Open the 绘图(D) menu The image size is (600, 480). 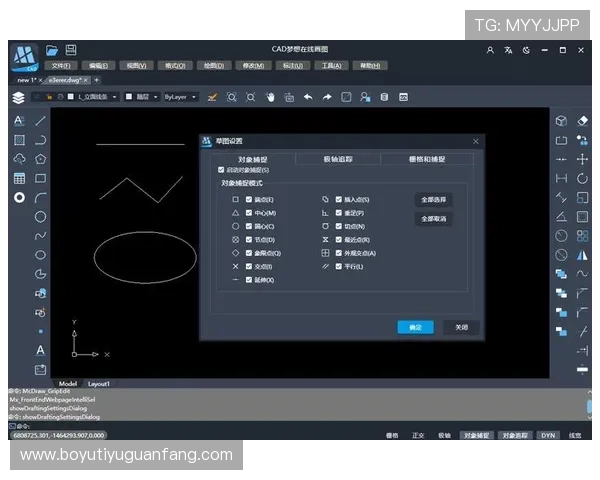214,66
